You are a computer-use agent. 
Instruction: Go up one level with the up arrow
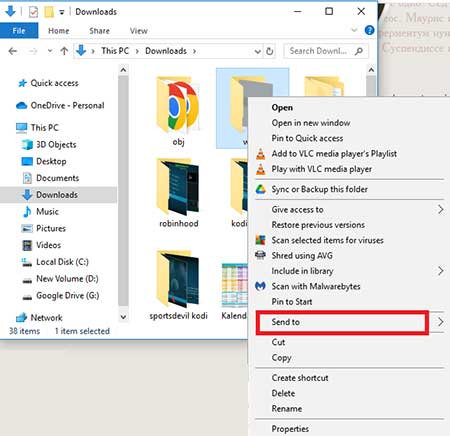click(64, 51)
